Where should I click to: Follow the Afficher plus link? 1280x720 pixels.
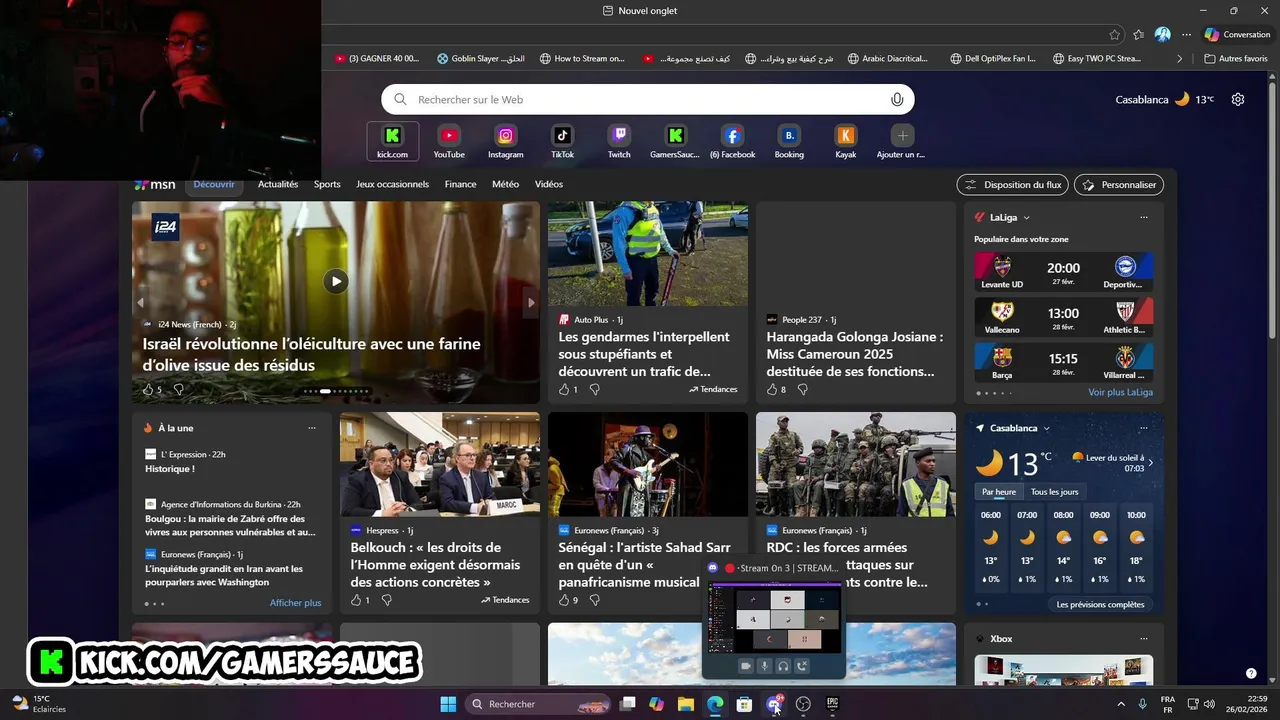296,603
